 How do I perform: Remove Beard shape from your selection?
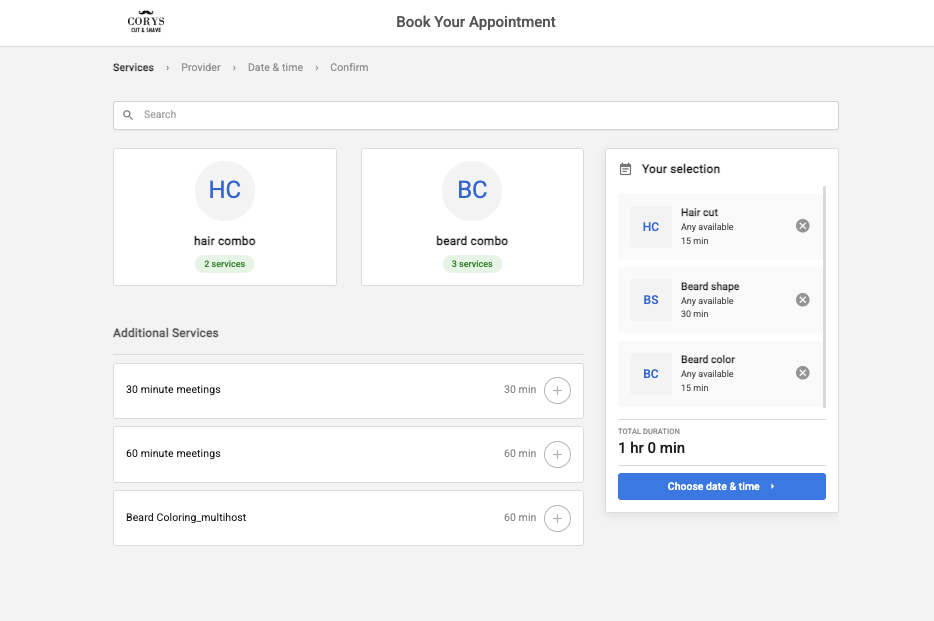[x=802, y=299]
